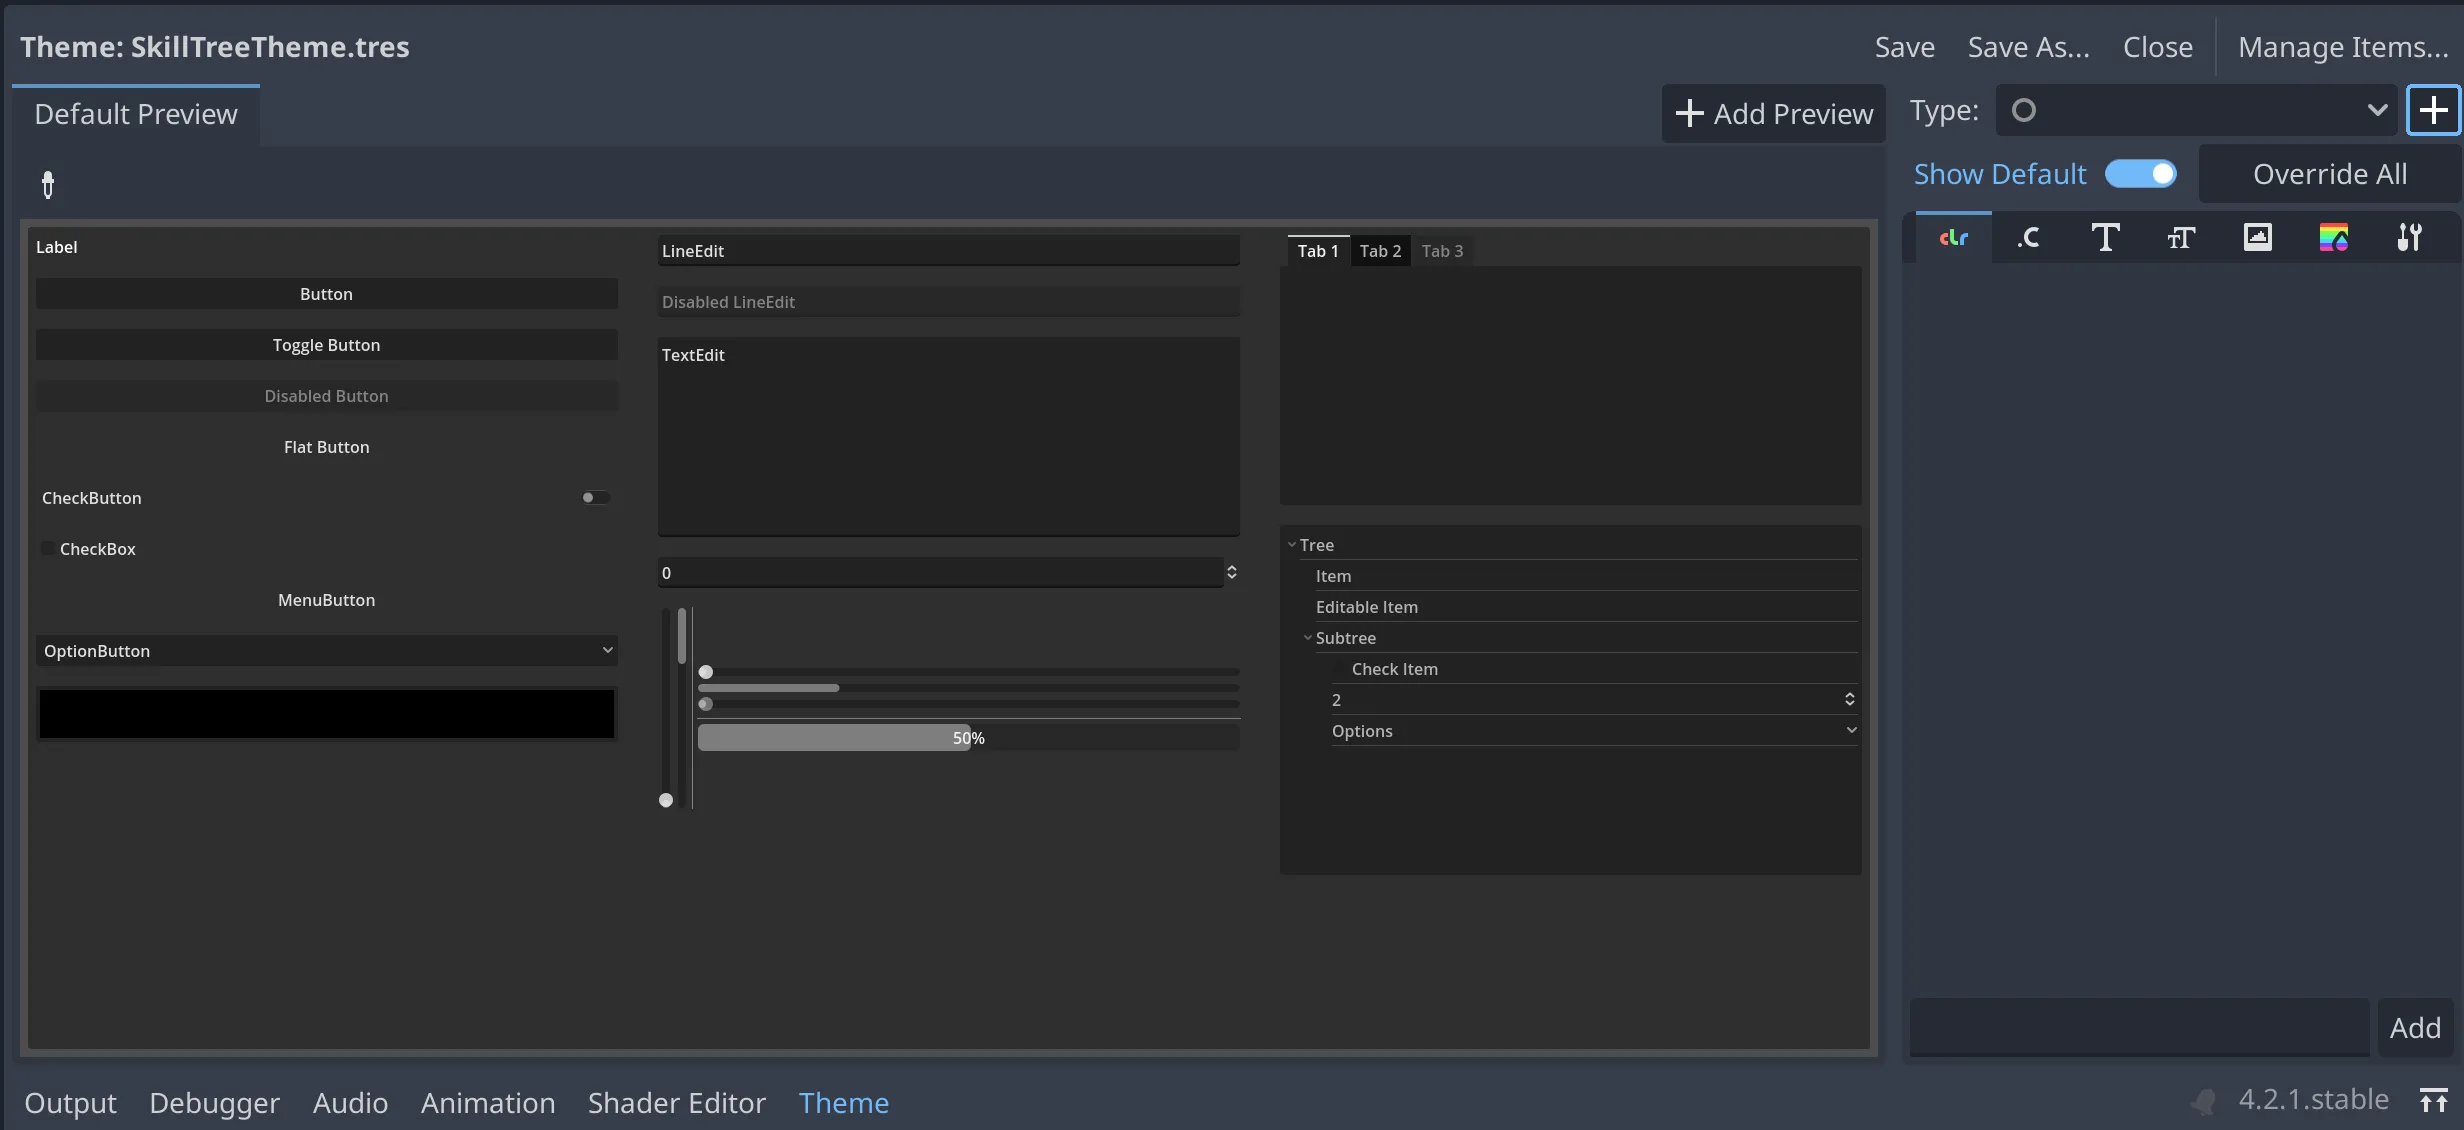
Task: Open the Constants theme item tab
Action: [2029, 238]
